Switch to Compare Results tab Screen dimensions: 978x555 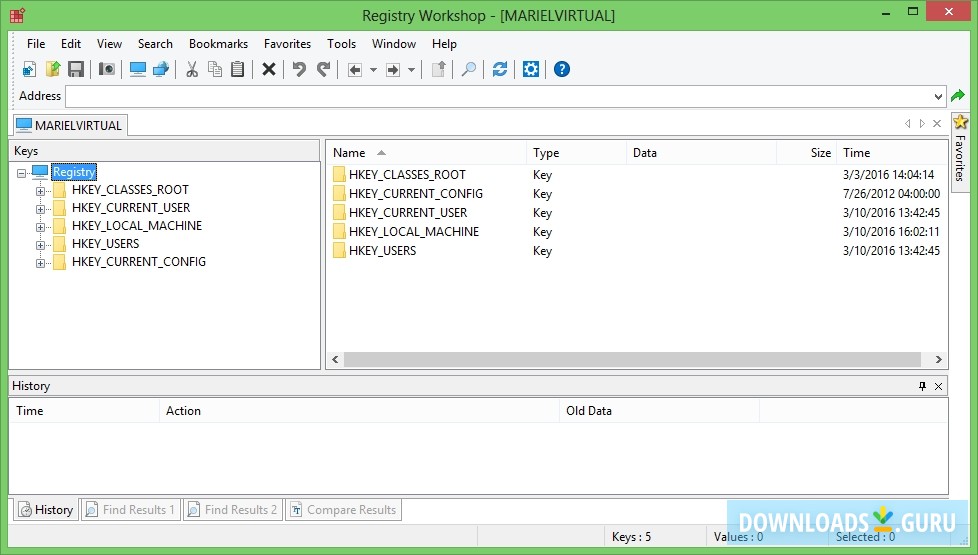344,509
